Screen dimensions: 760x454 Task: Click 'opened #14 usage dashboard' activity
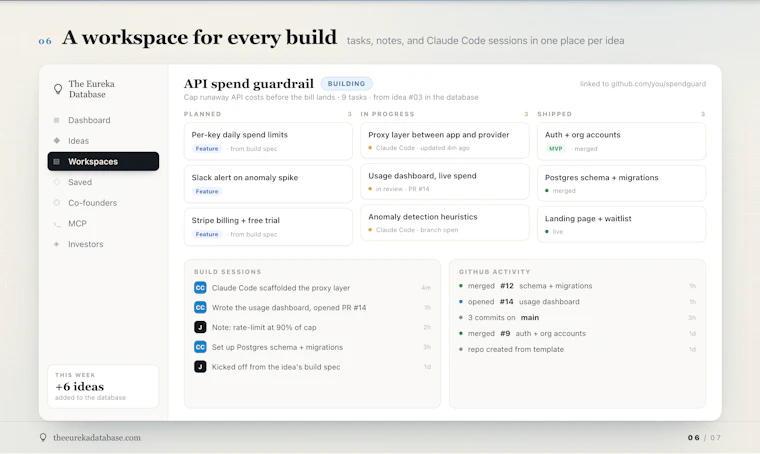point(577,302)
